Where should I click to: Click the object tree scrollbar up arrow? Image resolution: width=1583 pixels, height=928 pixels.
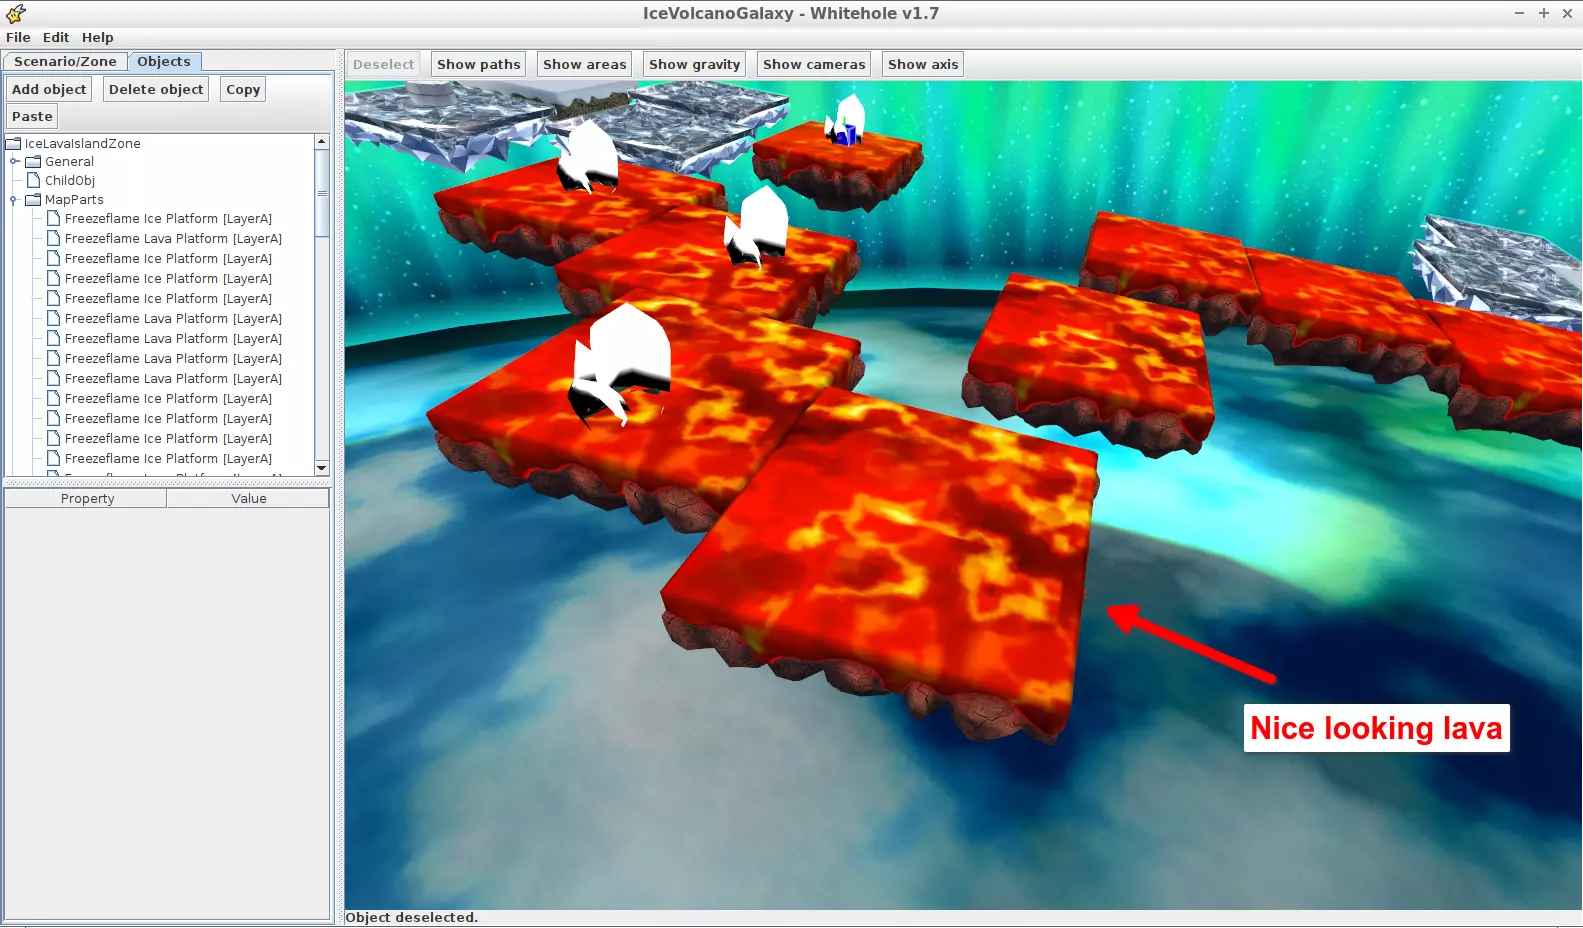[322, 142]
